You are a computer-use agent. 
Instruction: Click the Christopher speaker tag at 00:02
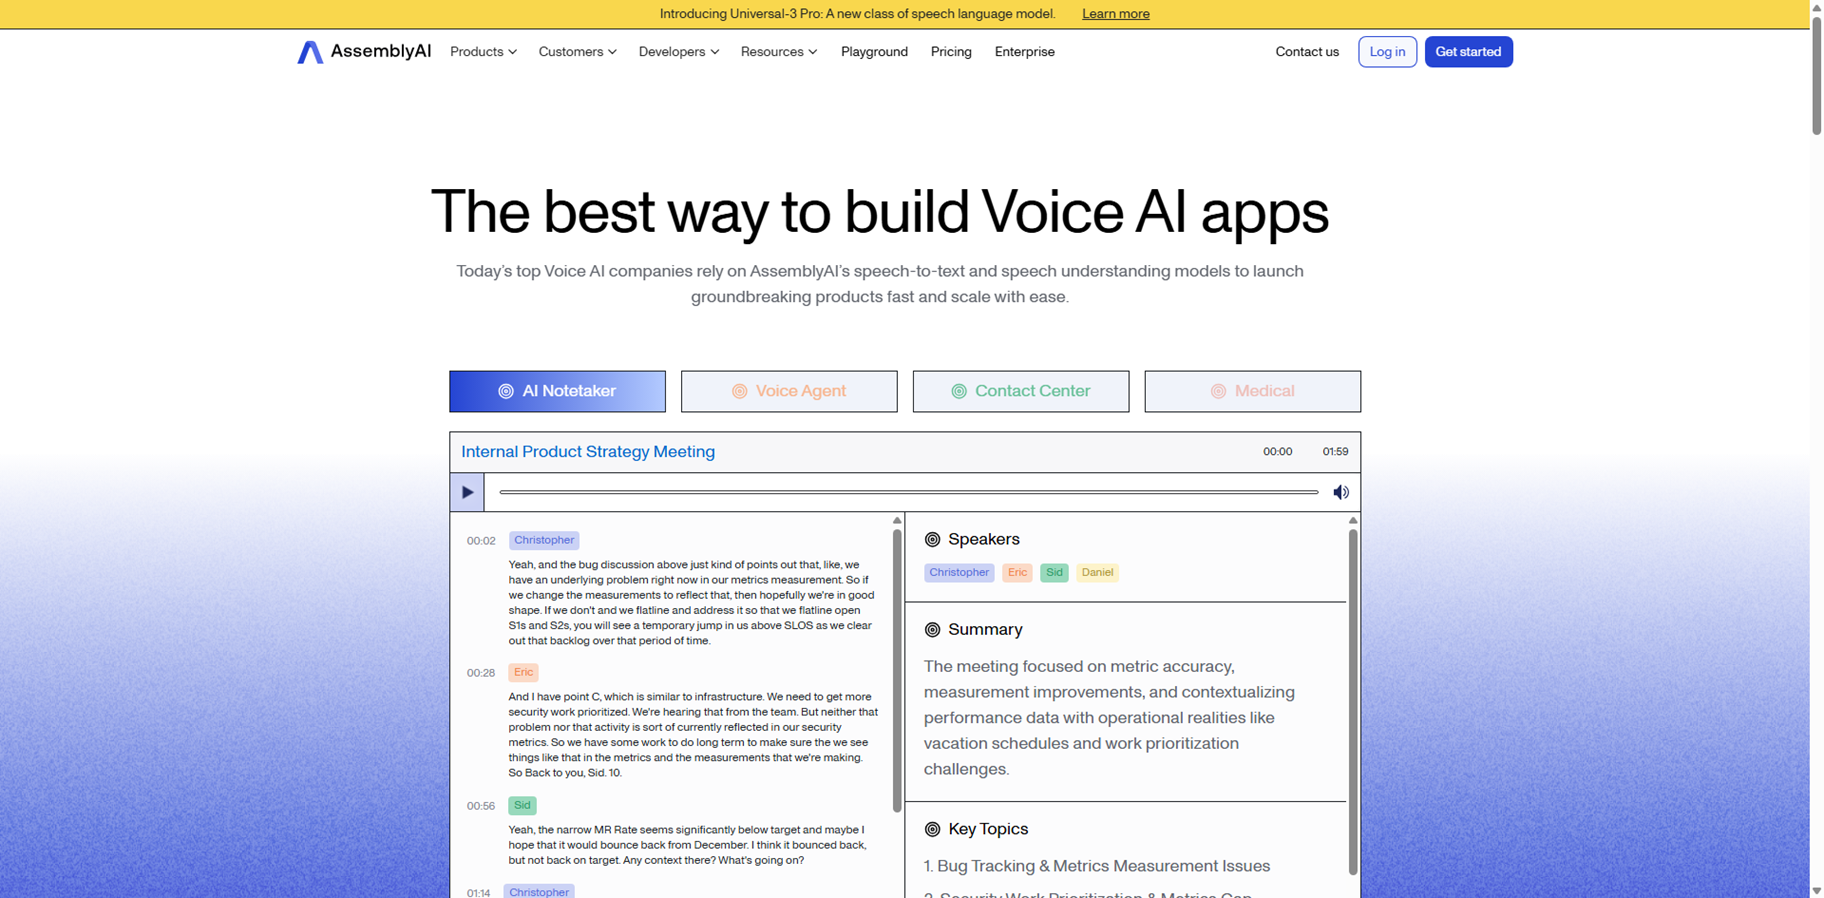(544, 540)
